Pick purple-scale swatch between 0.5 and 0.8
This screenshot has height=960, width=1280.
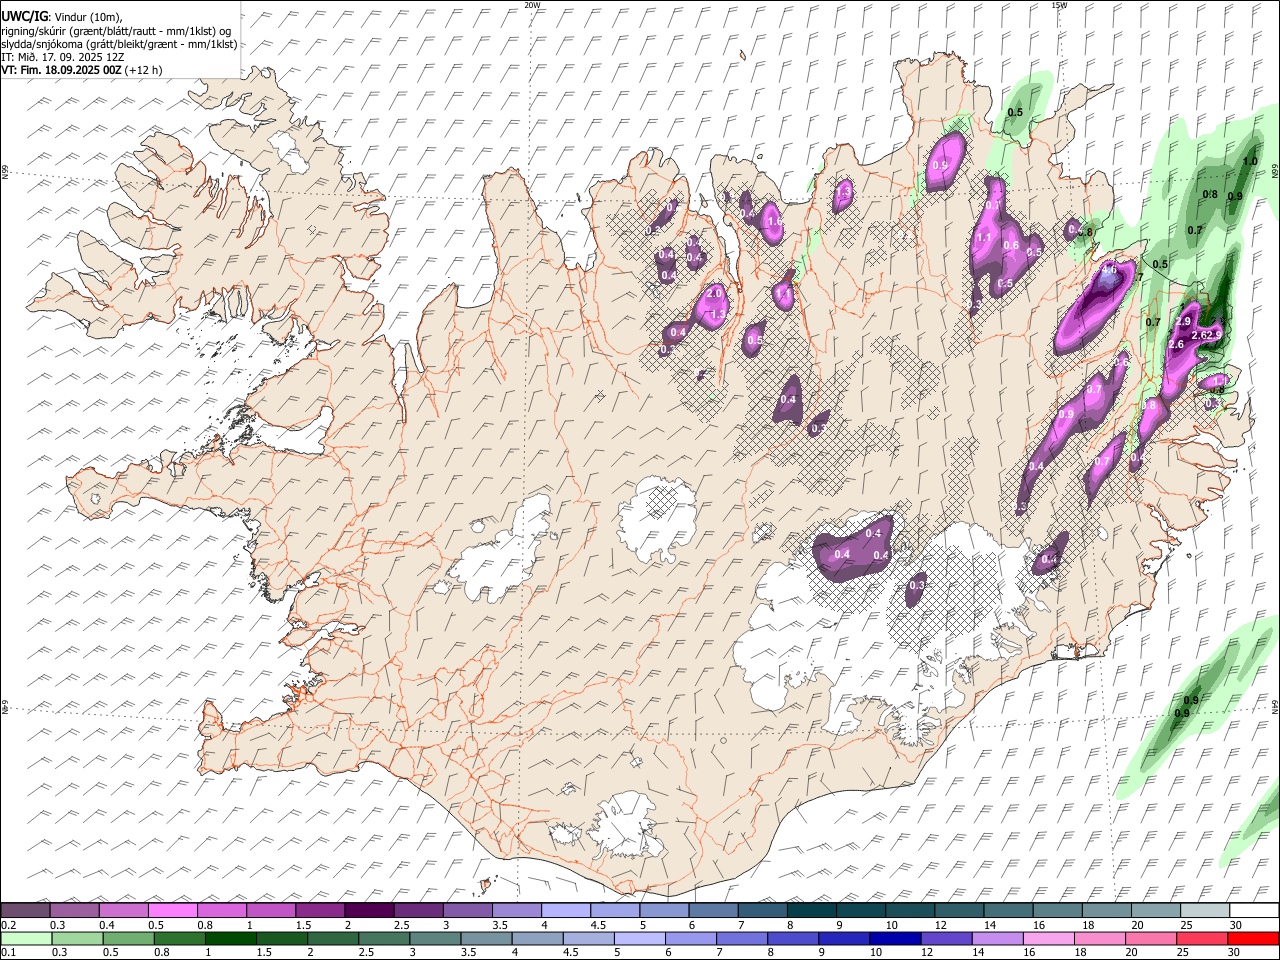click(172, 911)
